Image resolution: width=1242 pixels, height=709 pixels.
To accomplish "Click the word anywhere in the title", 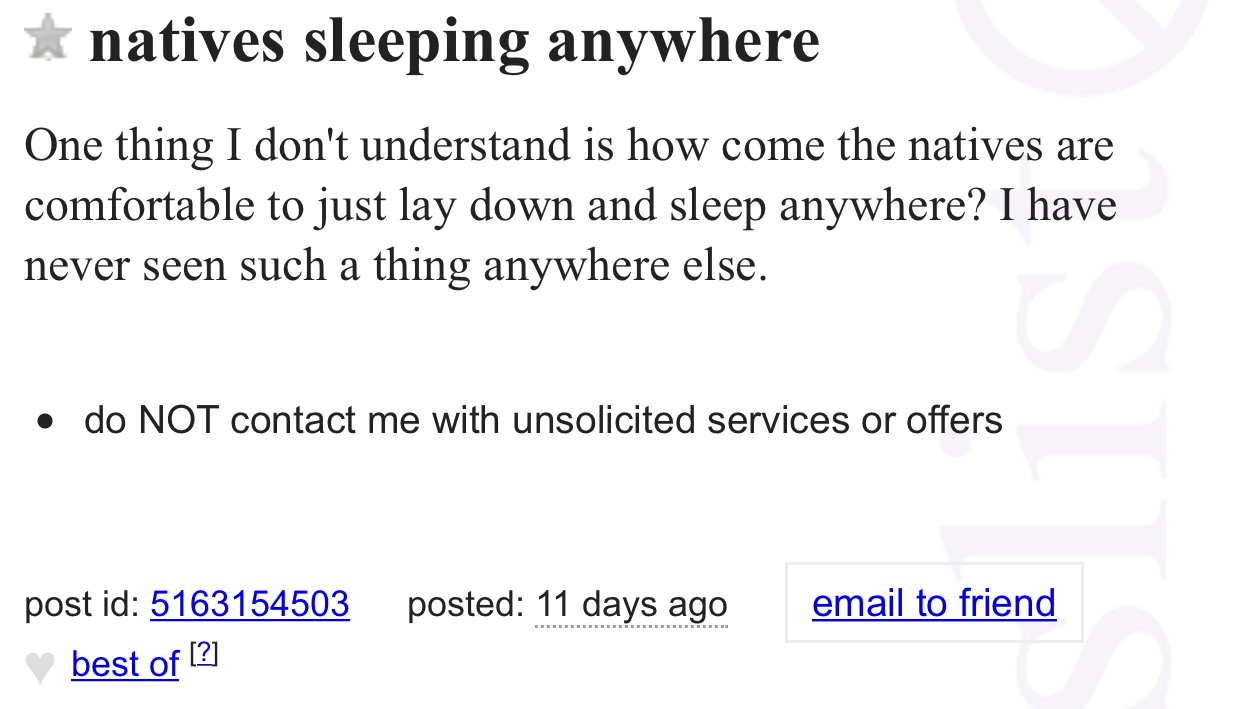I will tap(683, 41).
